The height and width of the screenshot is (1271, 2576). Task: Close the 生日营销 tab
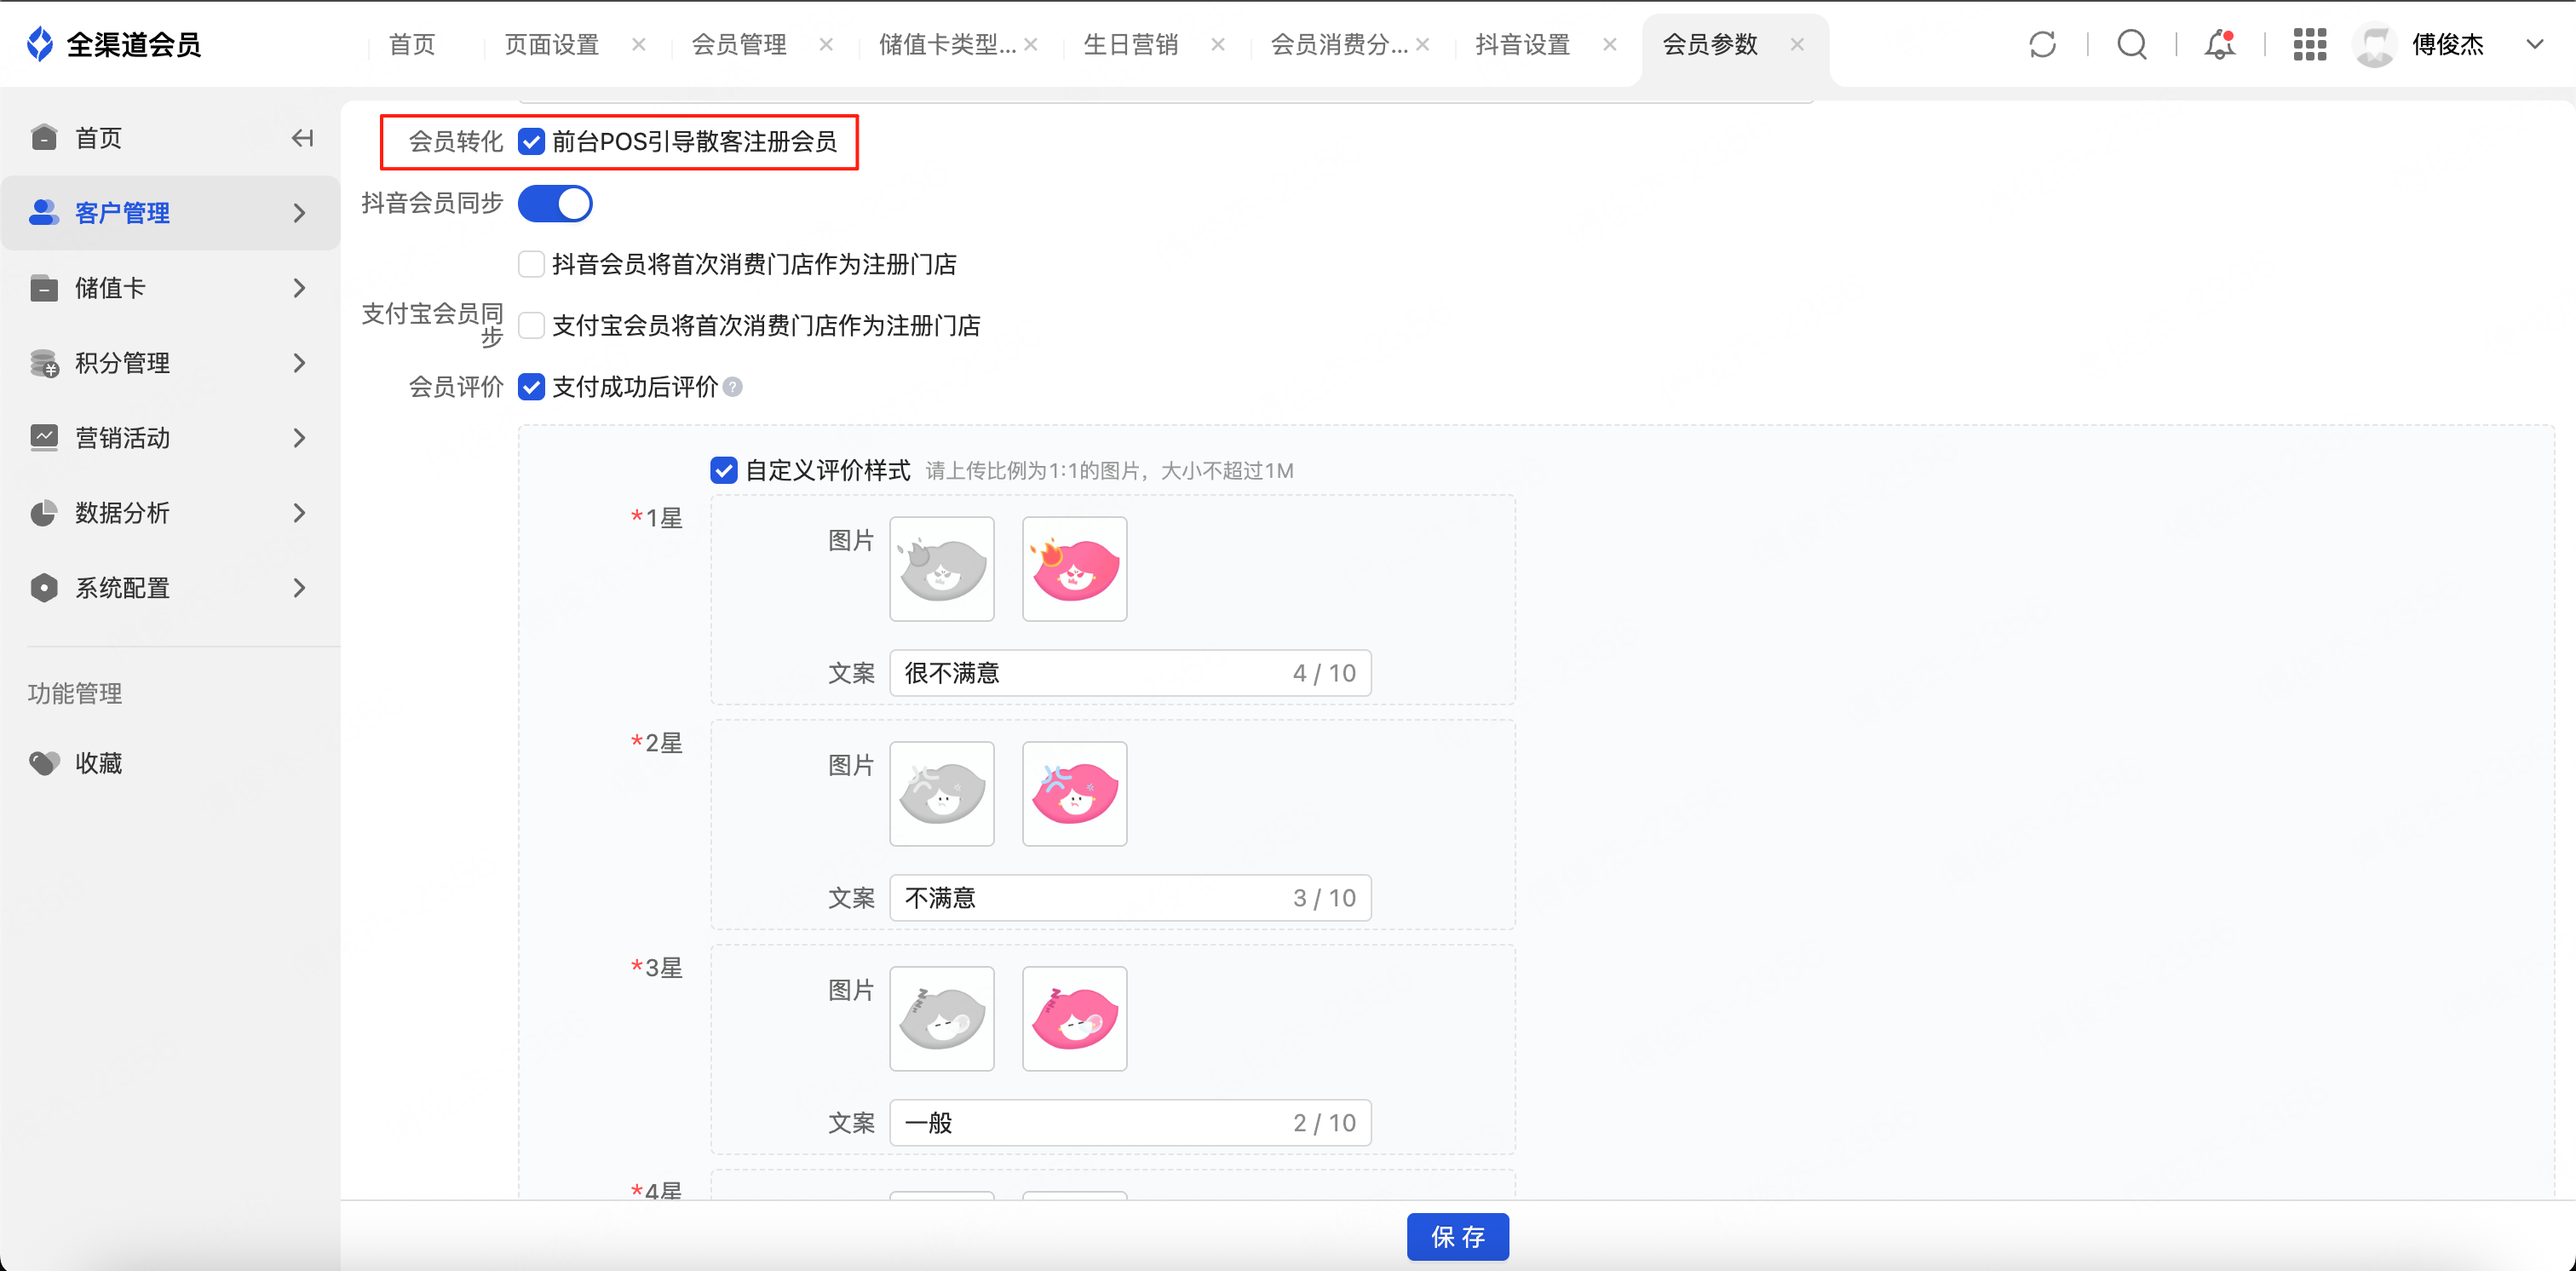click(1218, 44)
